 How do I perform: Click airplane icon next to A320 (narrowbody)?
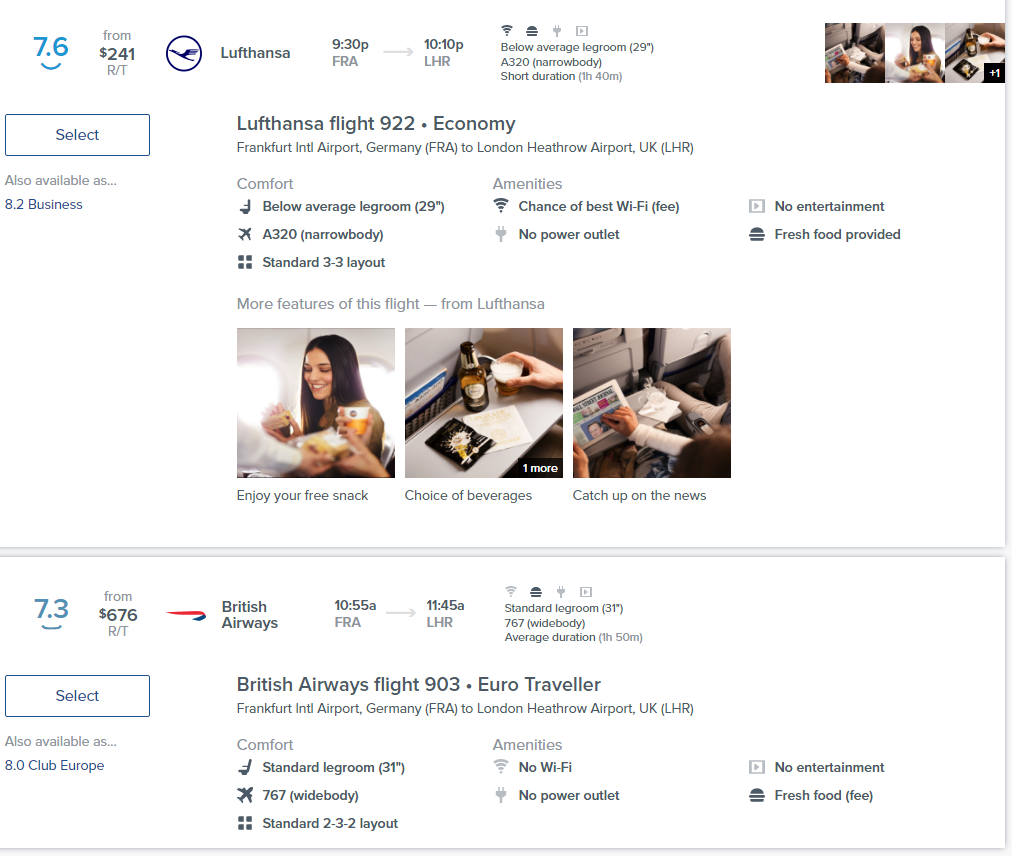click(245, 234)
